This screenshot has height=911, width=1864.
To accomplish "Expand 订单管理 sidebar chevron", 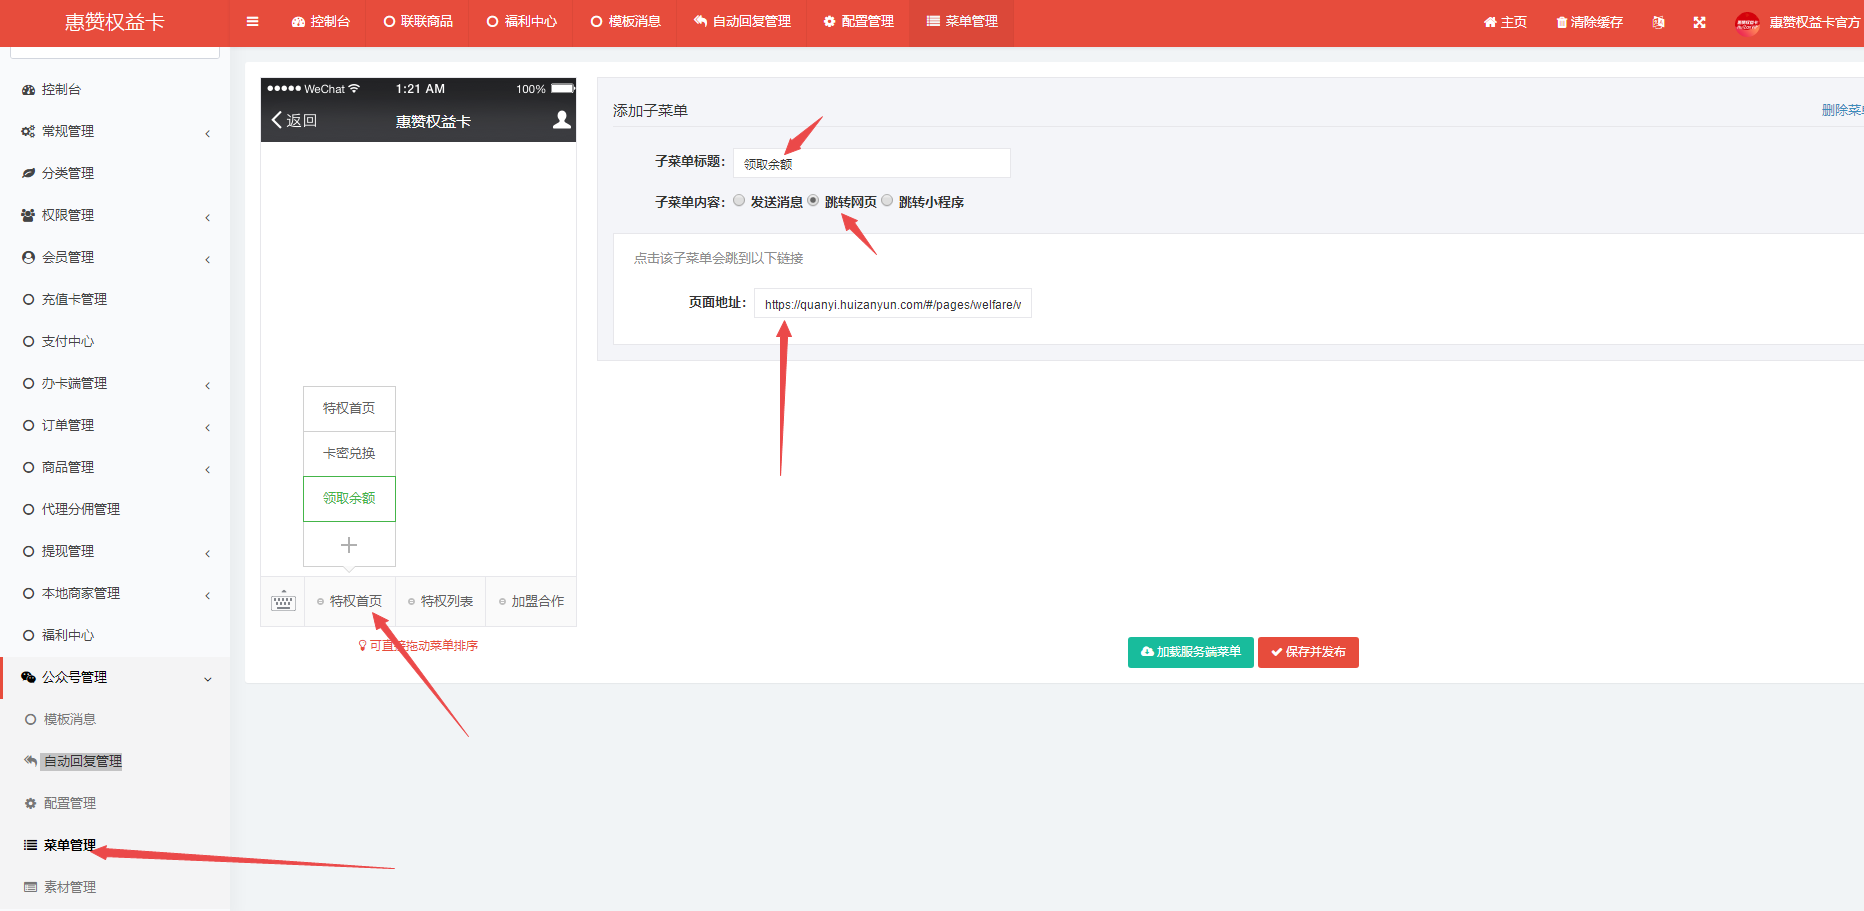I will pos(207,427).
